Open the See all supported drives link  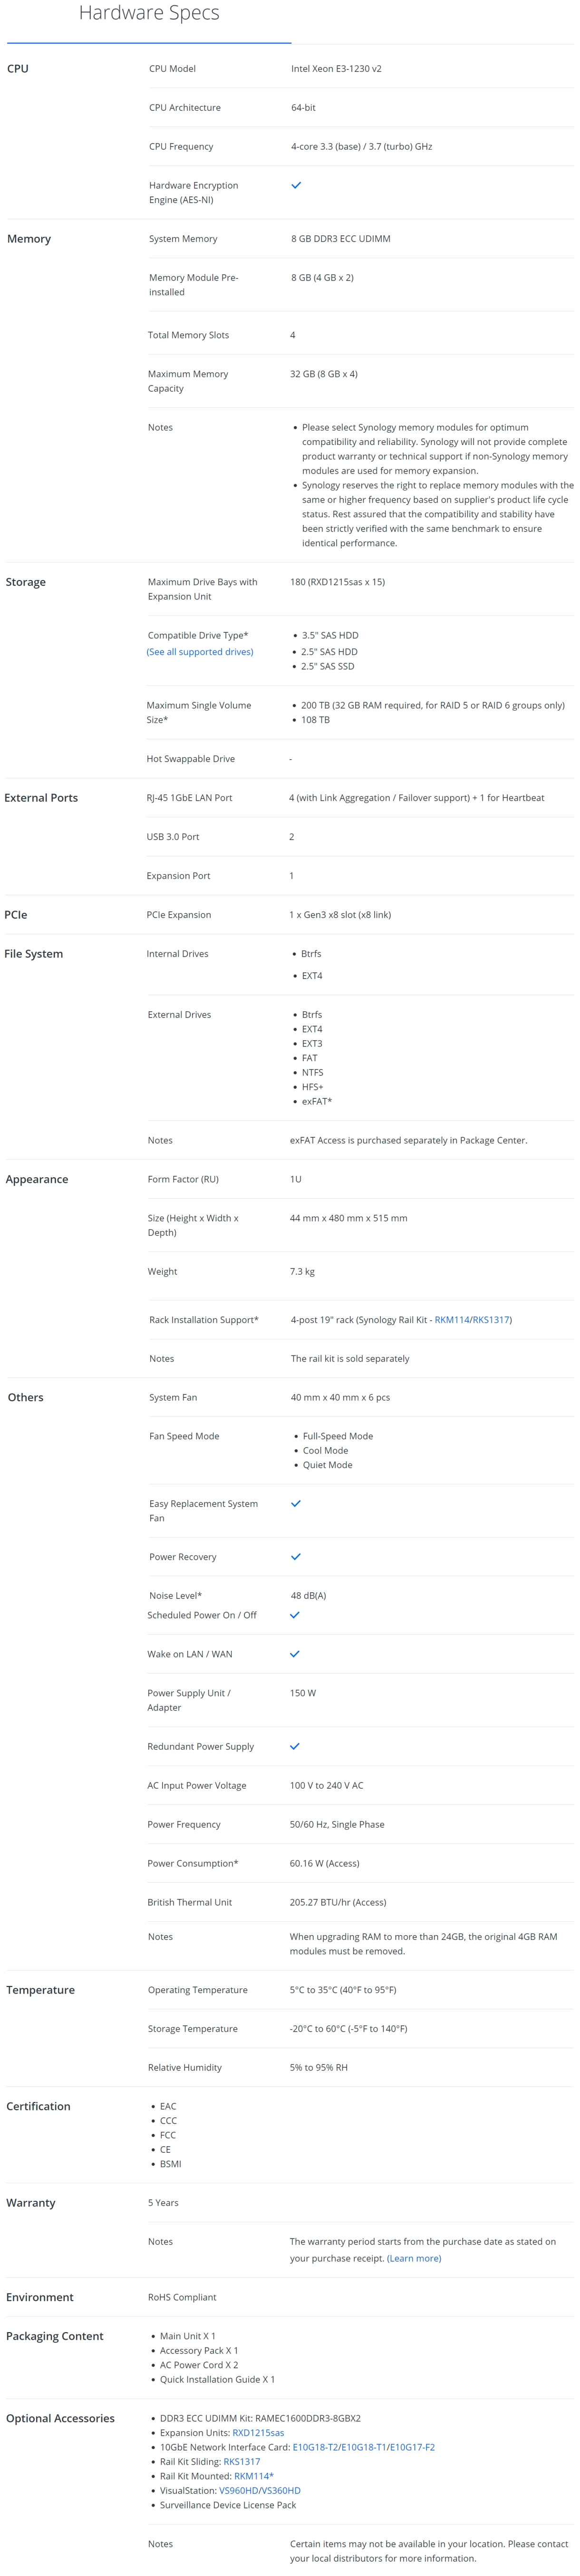[x=200, y=652]
